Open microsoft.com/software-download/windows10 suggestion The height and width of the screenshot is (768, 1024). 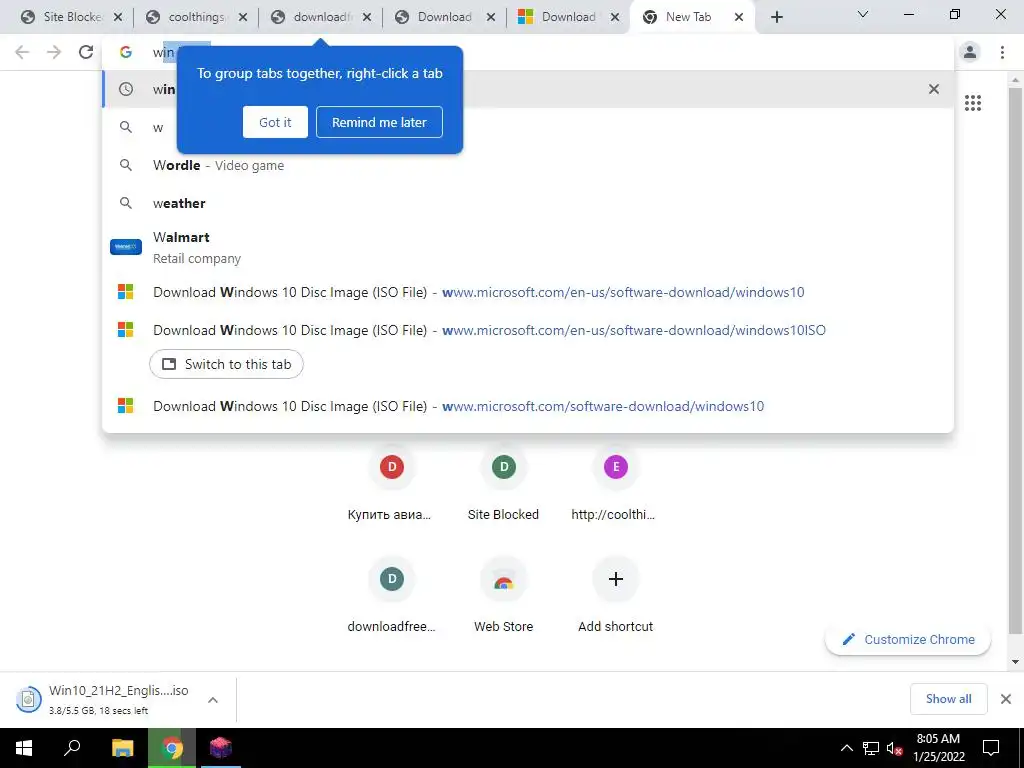click(528, 406)
